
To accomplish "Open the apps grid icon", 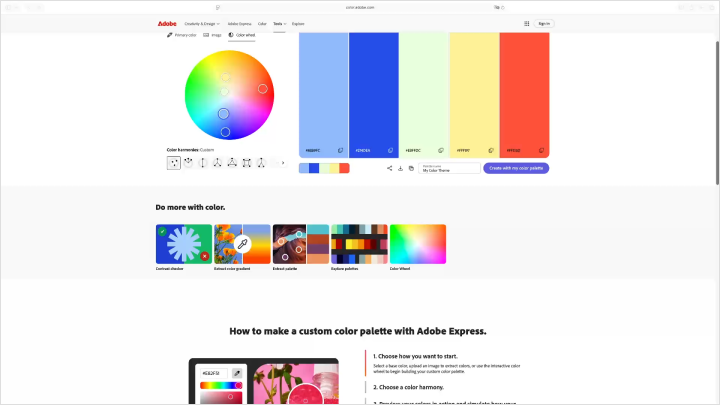I will (527, 23).
